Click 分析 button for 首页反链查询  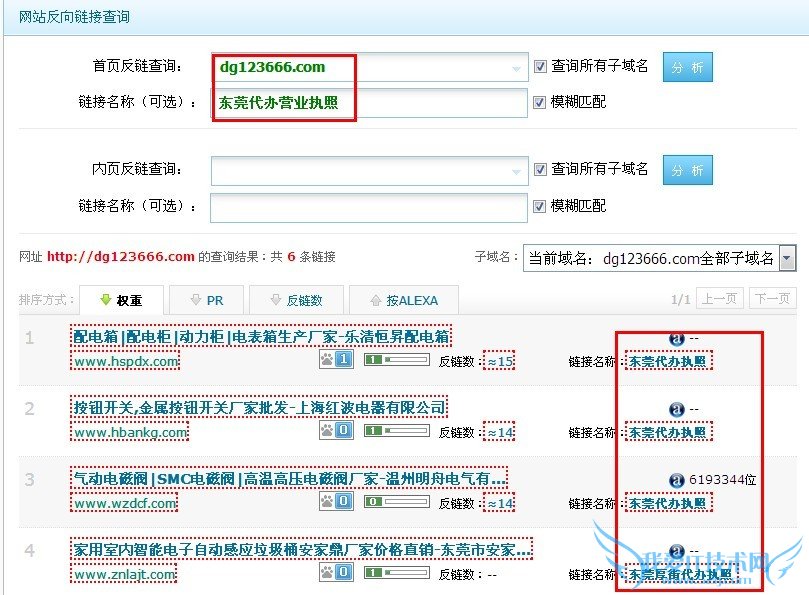(x=688, y=67)
